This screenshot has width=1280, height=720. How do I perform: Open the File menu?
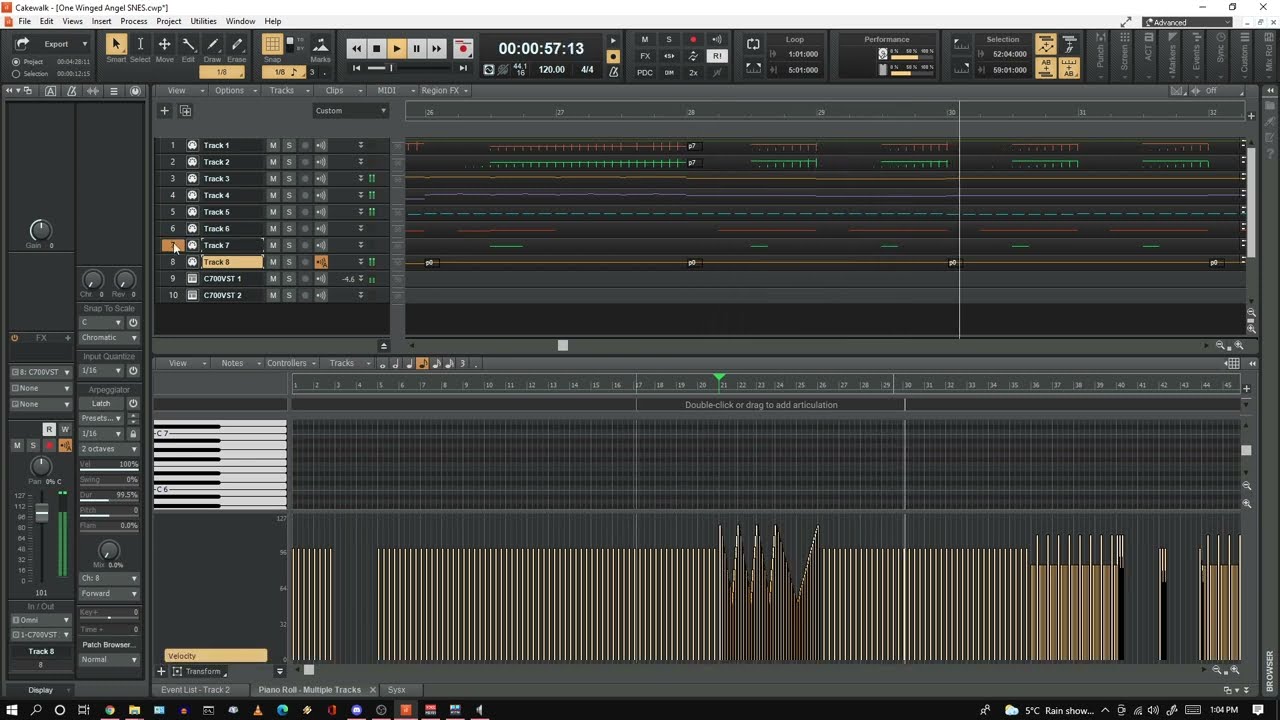24,21
